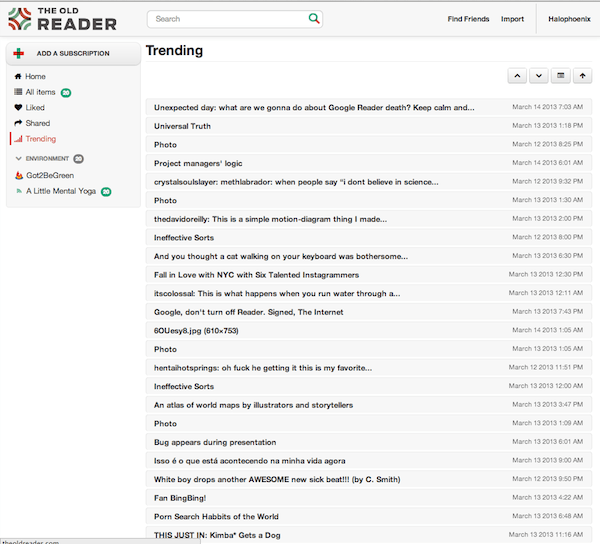Open Ineffective Sorts post dated March 13
Screen dimensions: 600x544
368,386
